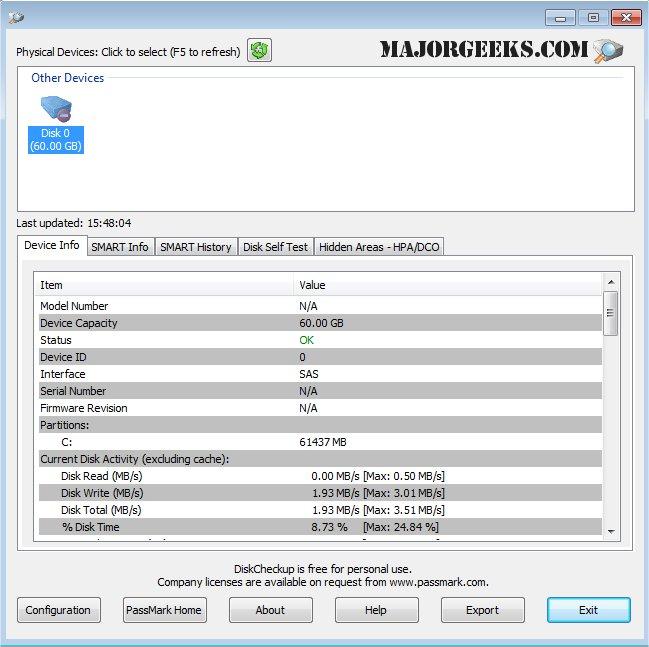This screenshot has height=647, width=649.
Task: Click the green refresh devices icon
Action: coord(260,51)
